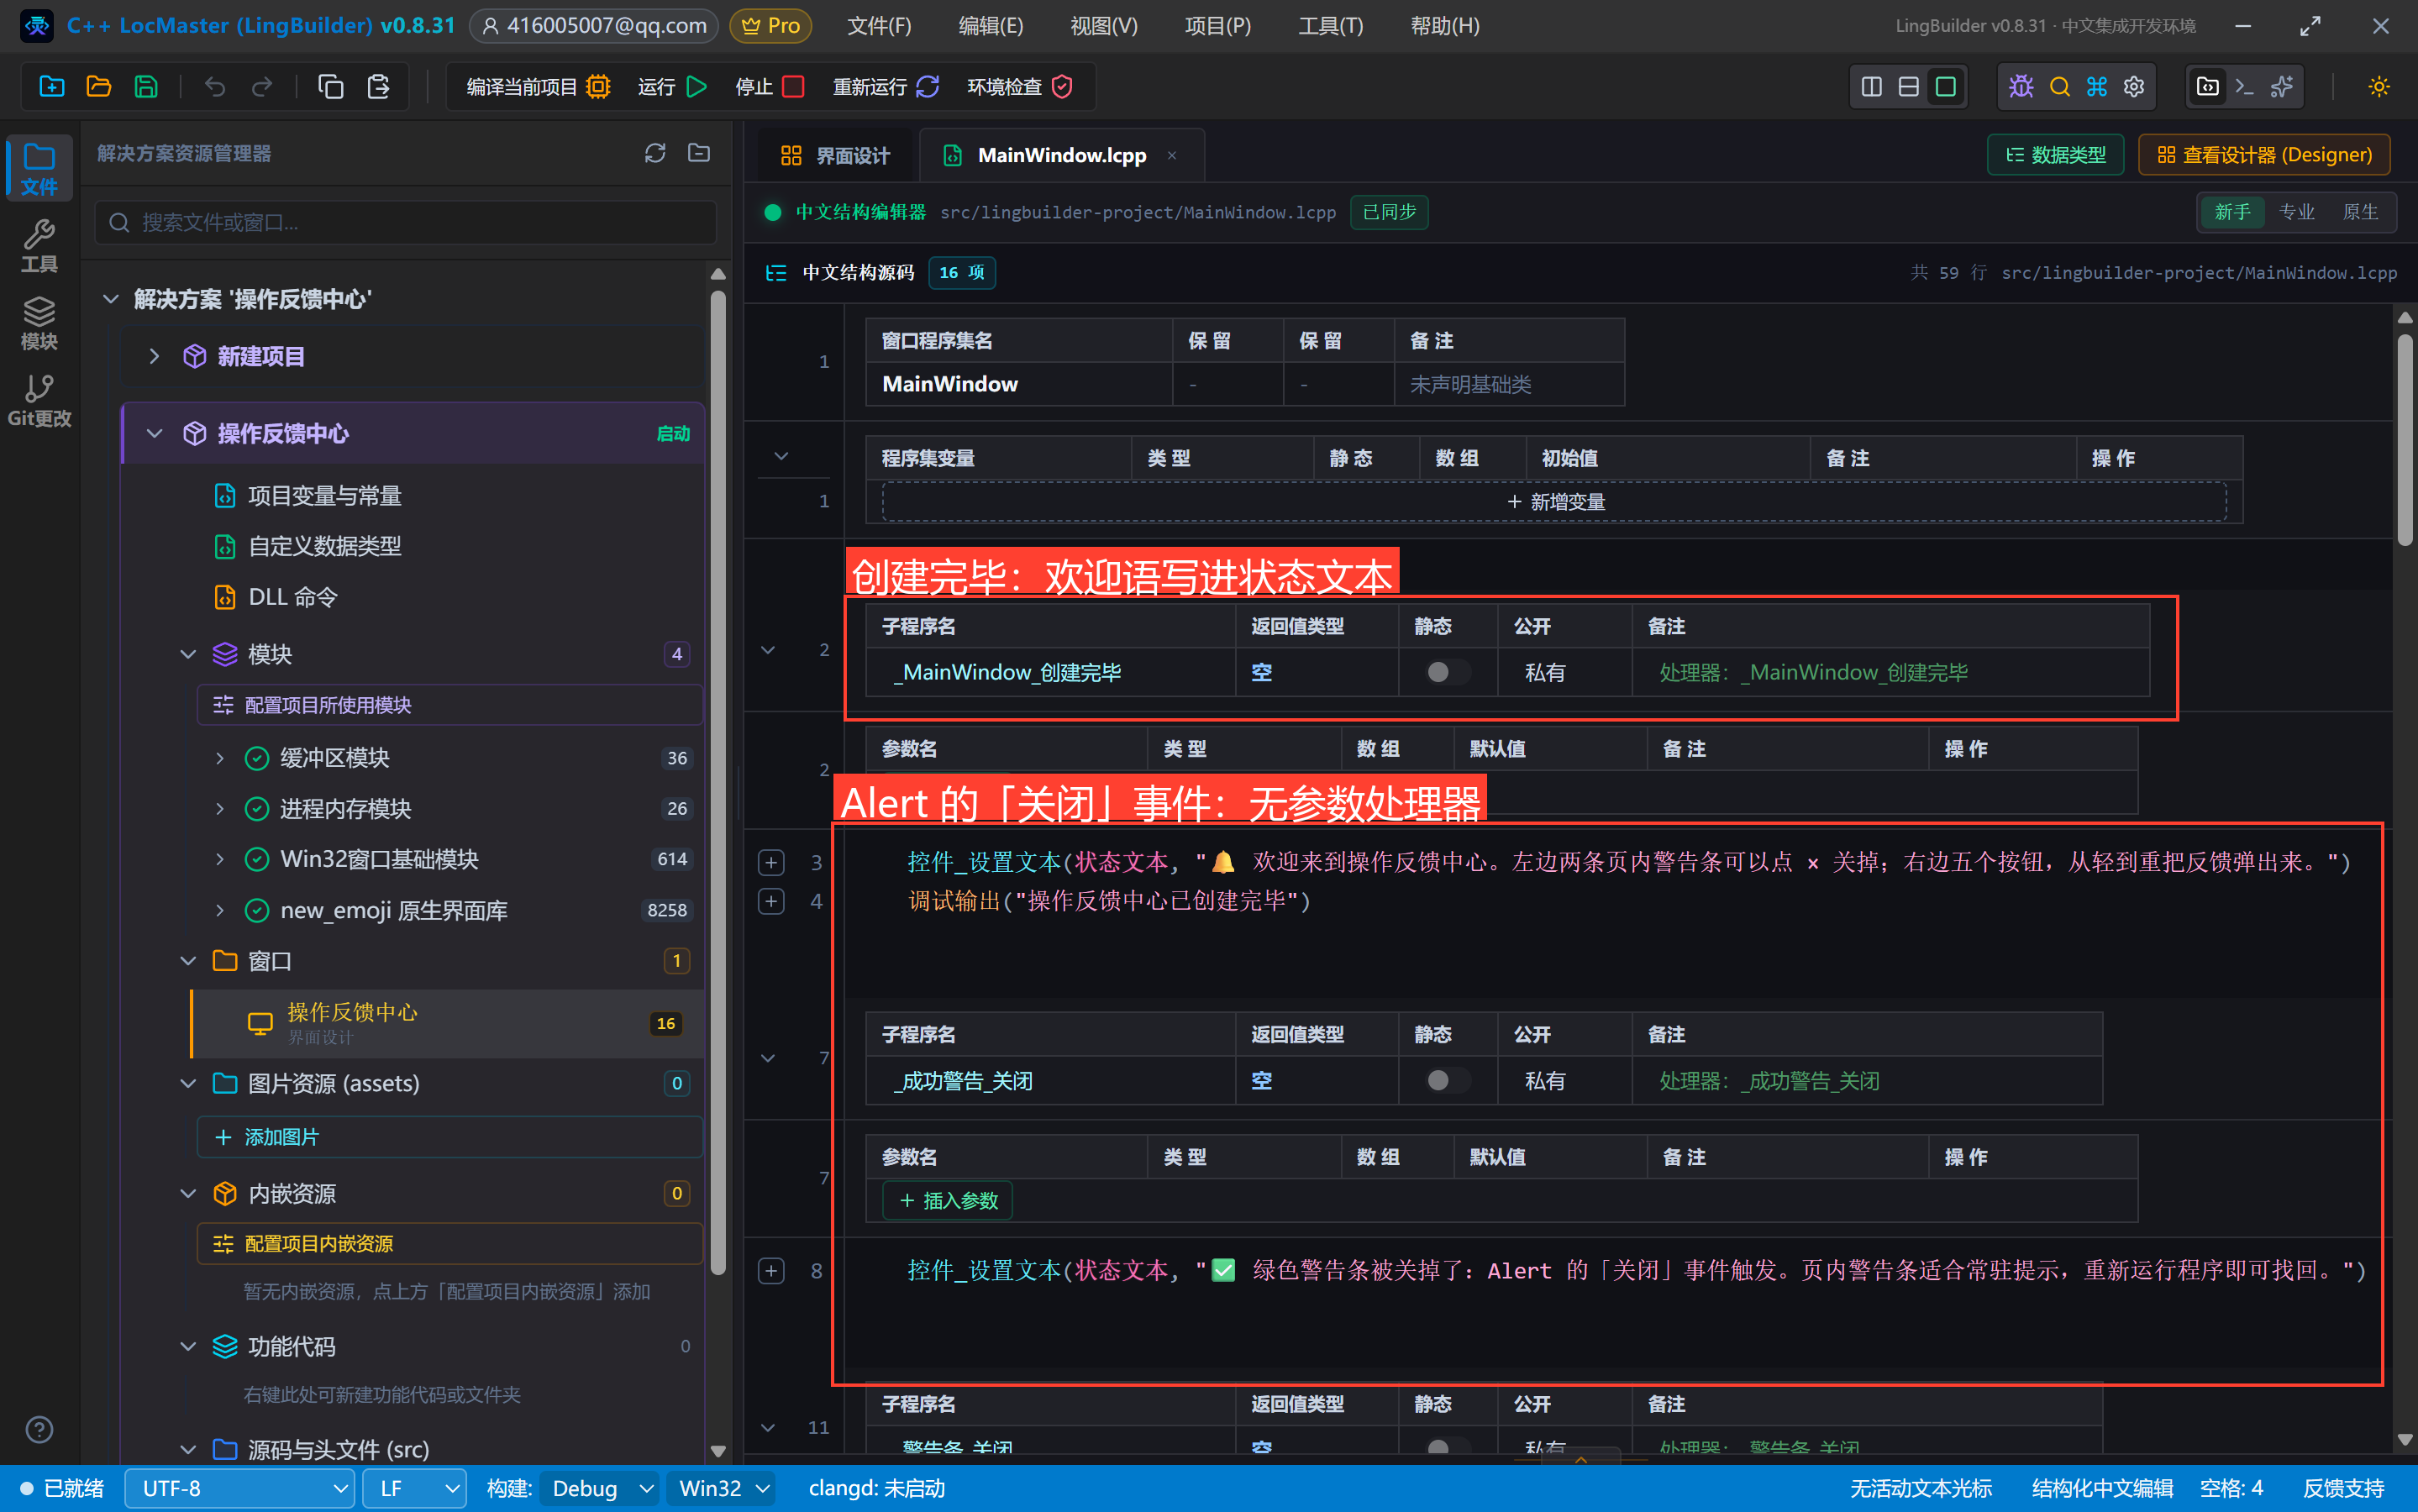Open the terminal prompt icon
The width and height of the screenshot is (2418, 1512).
[2244, 87]
